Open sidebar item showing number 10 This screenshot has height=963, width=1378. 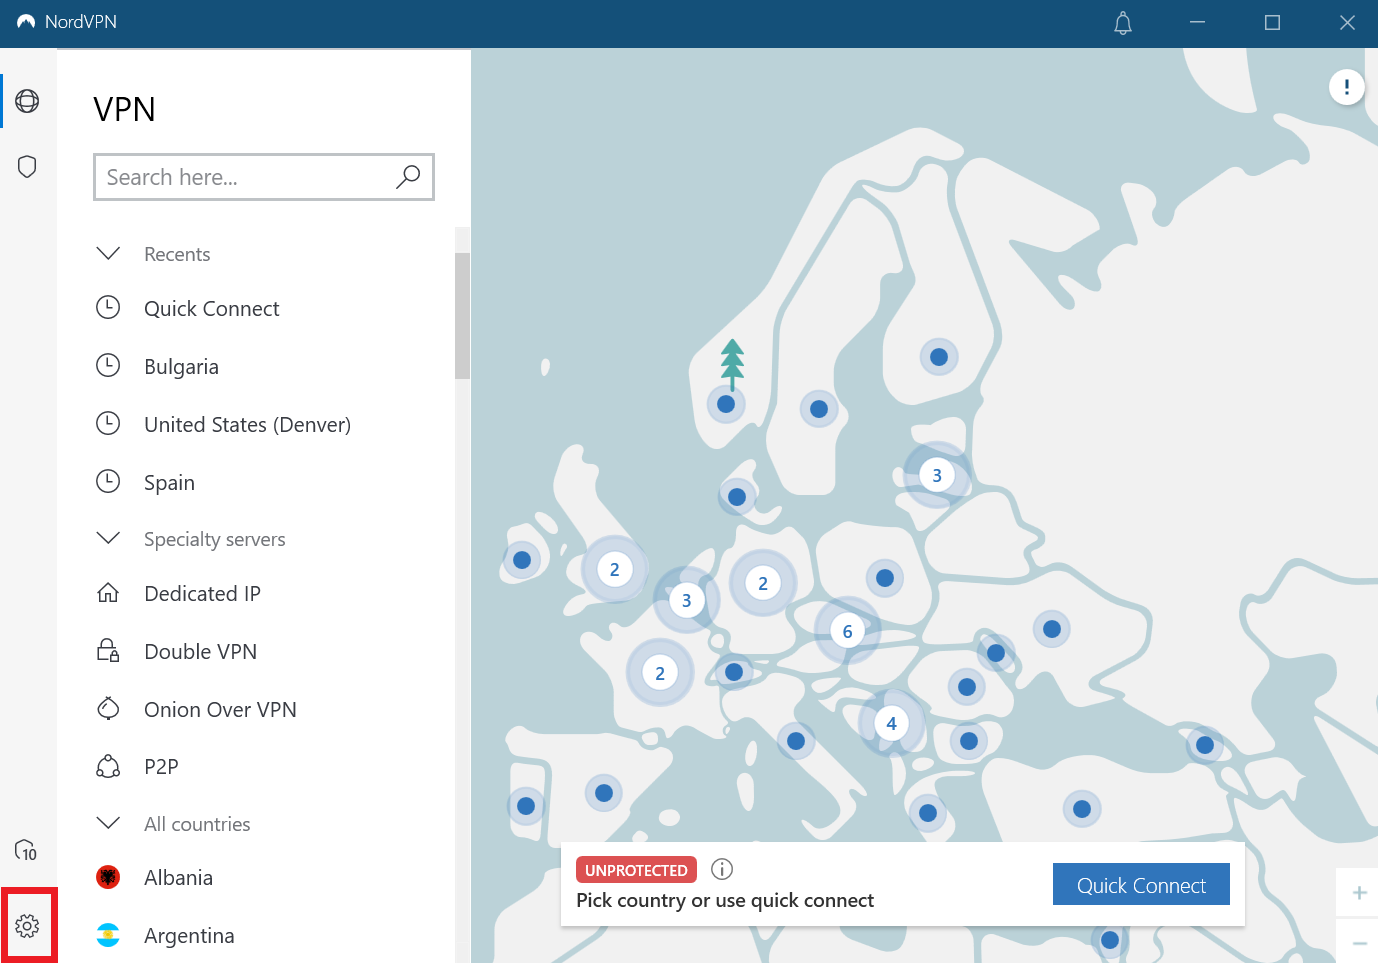[27, 851]
